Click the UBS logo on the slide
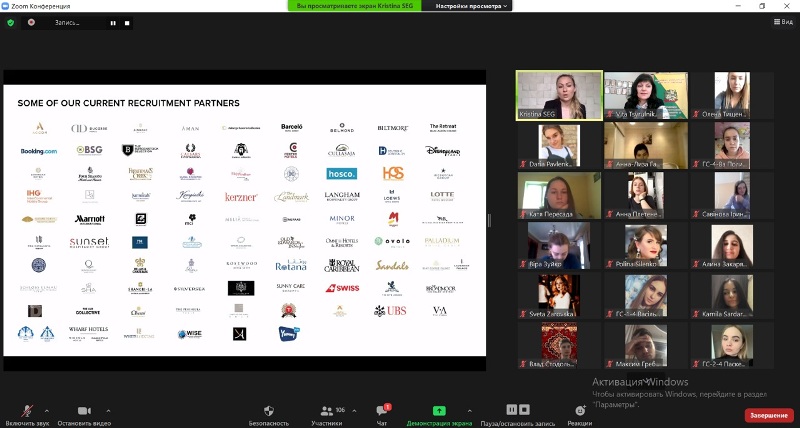The width and height of the screenshot is (800, 428). (391, 311)
